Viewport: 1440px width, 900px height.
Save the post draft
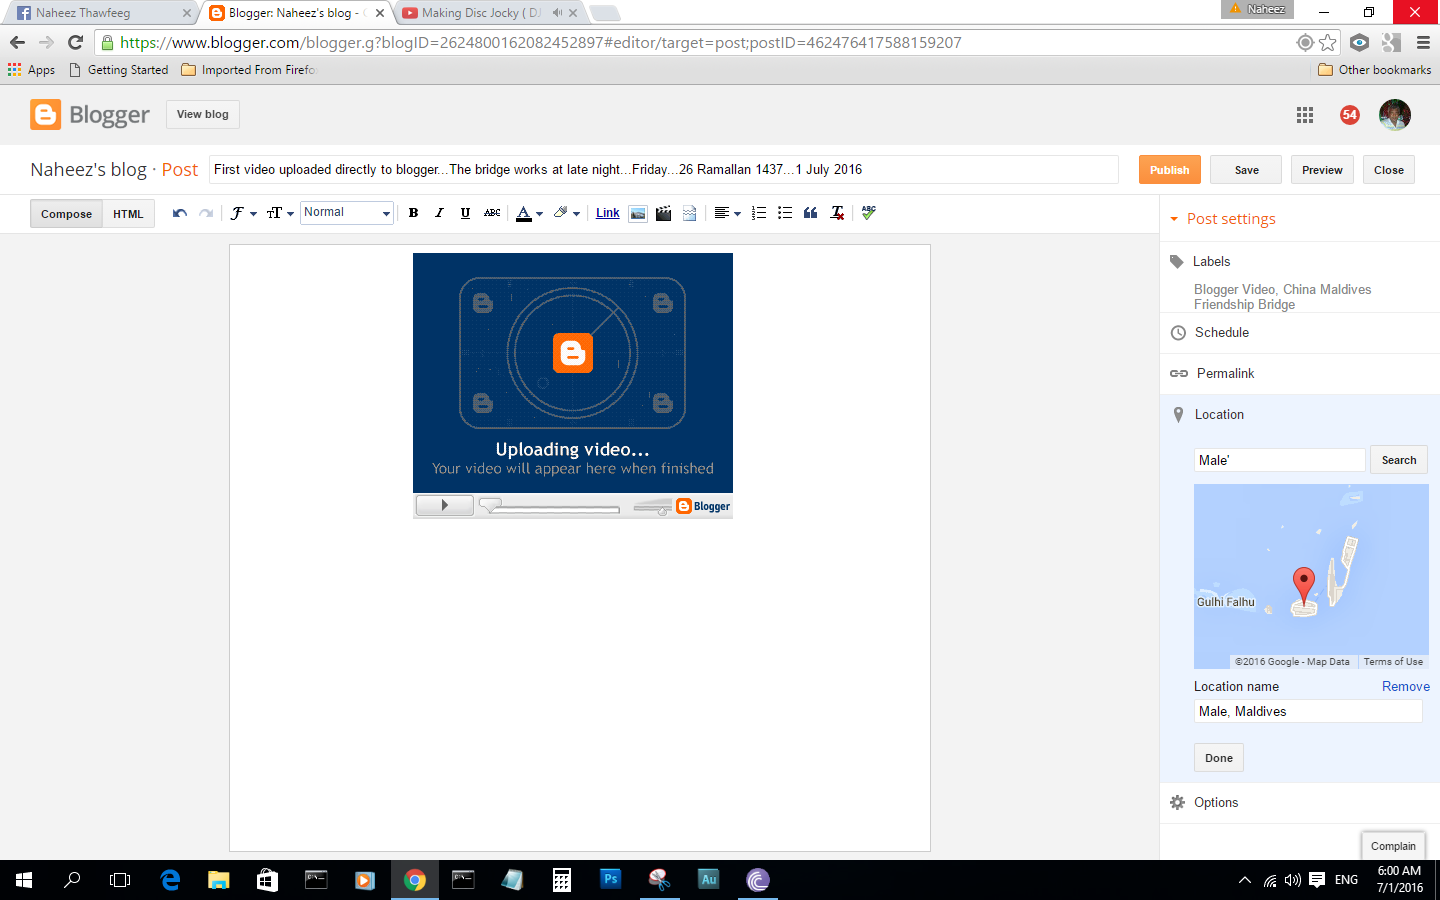tap(1246, 170)
